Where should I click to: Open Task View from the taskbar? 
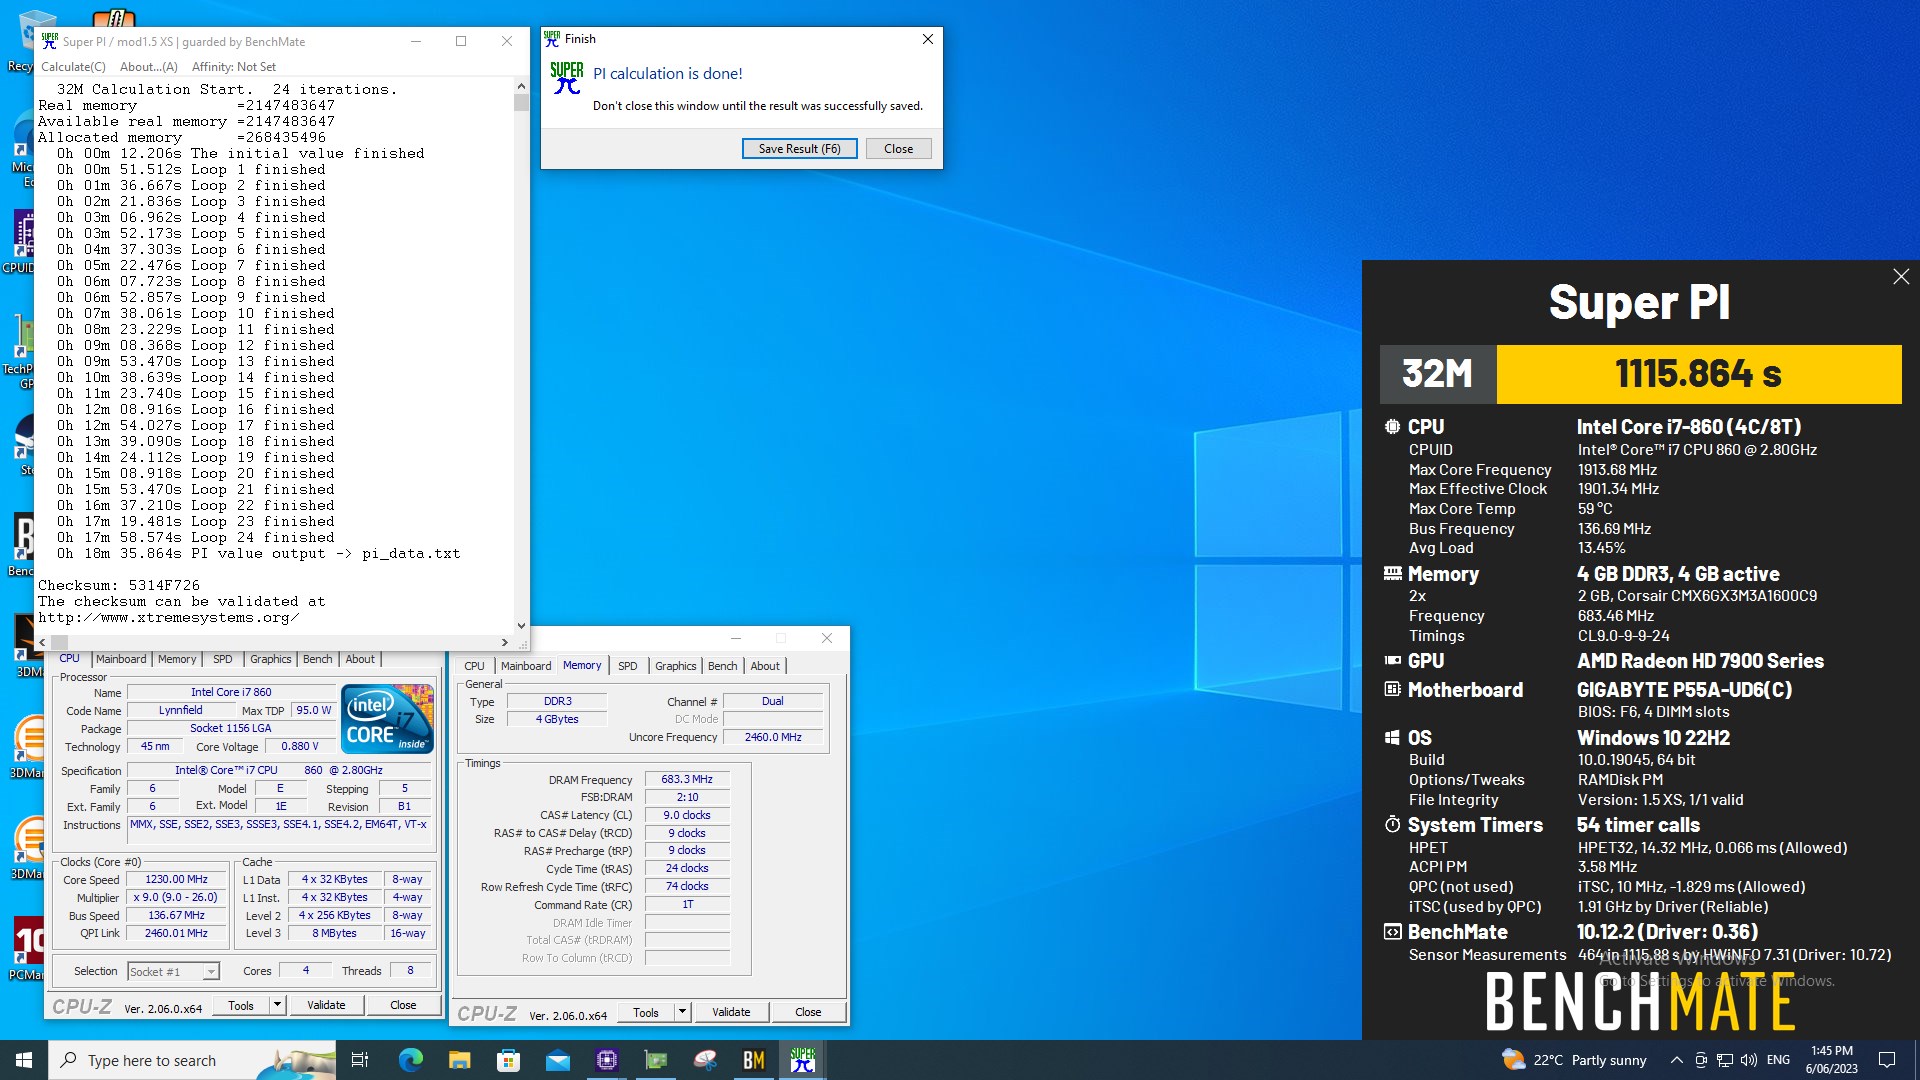click(x=360, y=1060)
